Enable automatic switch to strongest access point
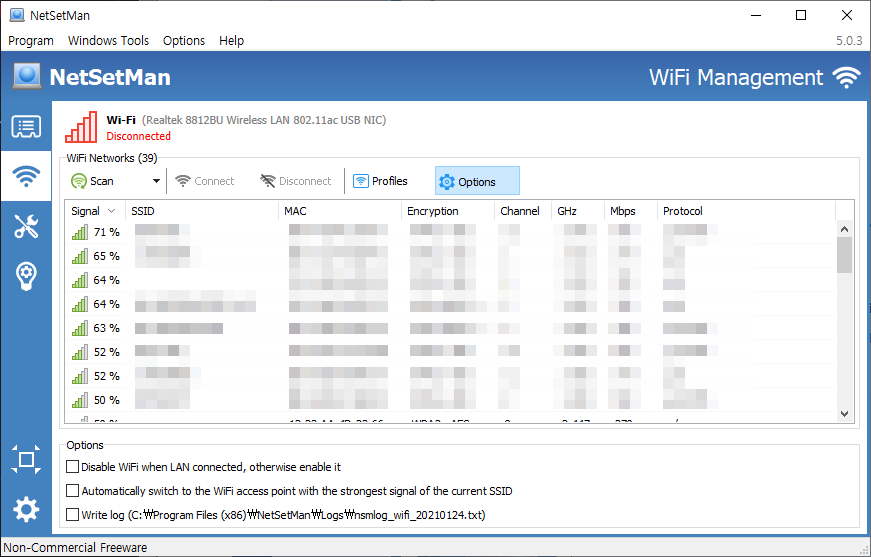 pos(72,490)
